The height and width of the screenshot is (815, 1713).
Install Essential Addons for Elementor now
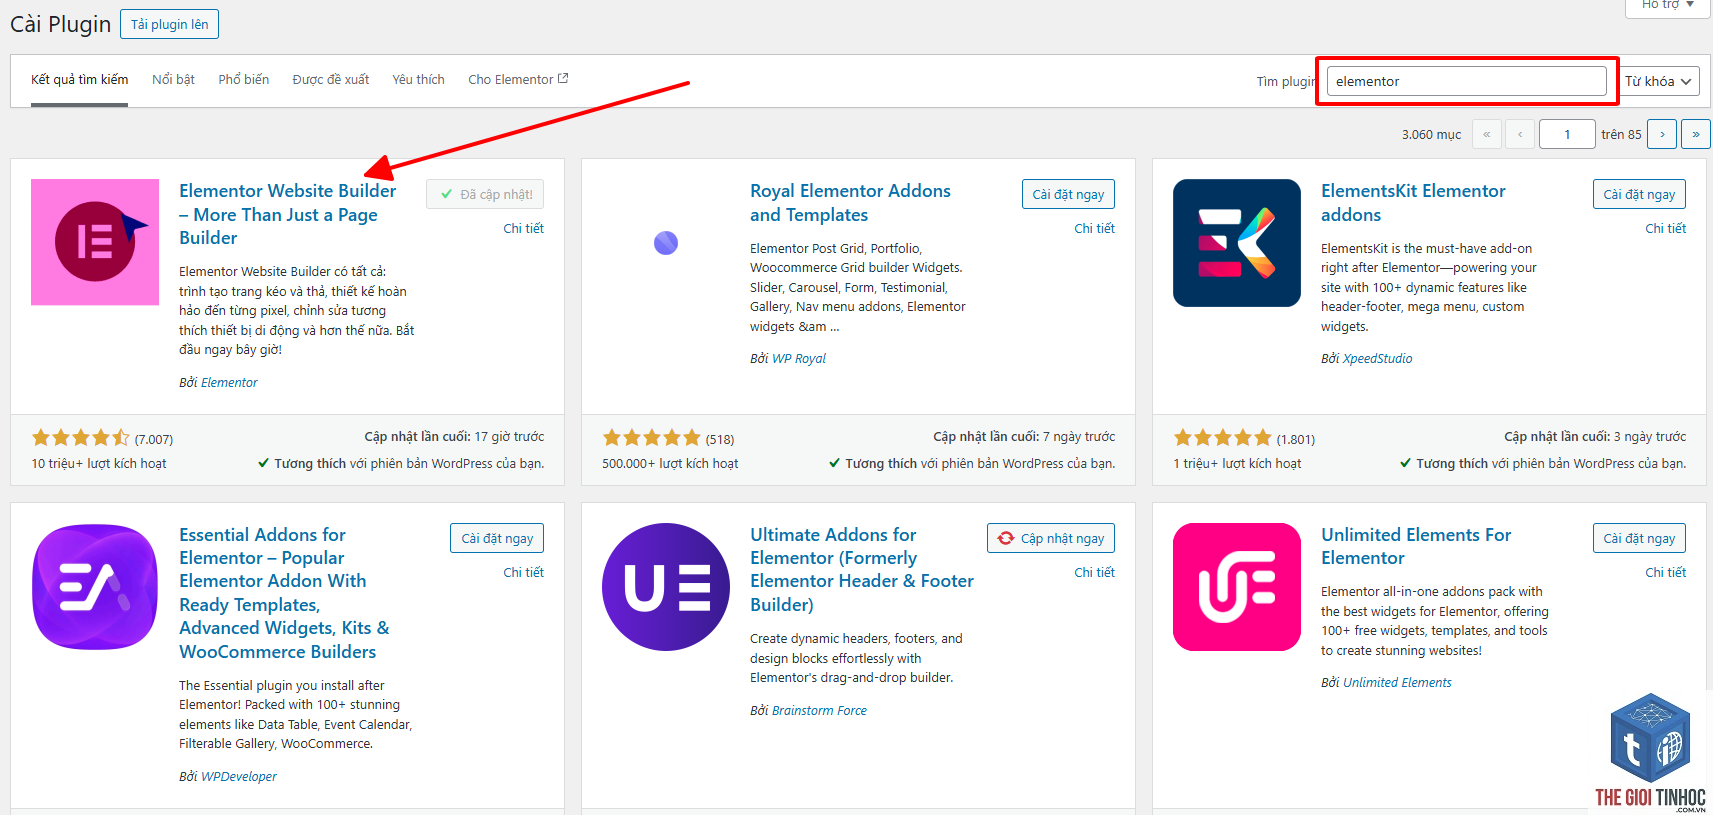(x=497, y=538)
